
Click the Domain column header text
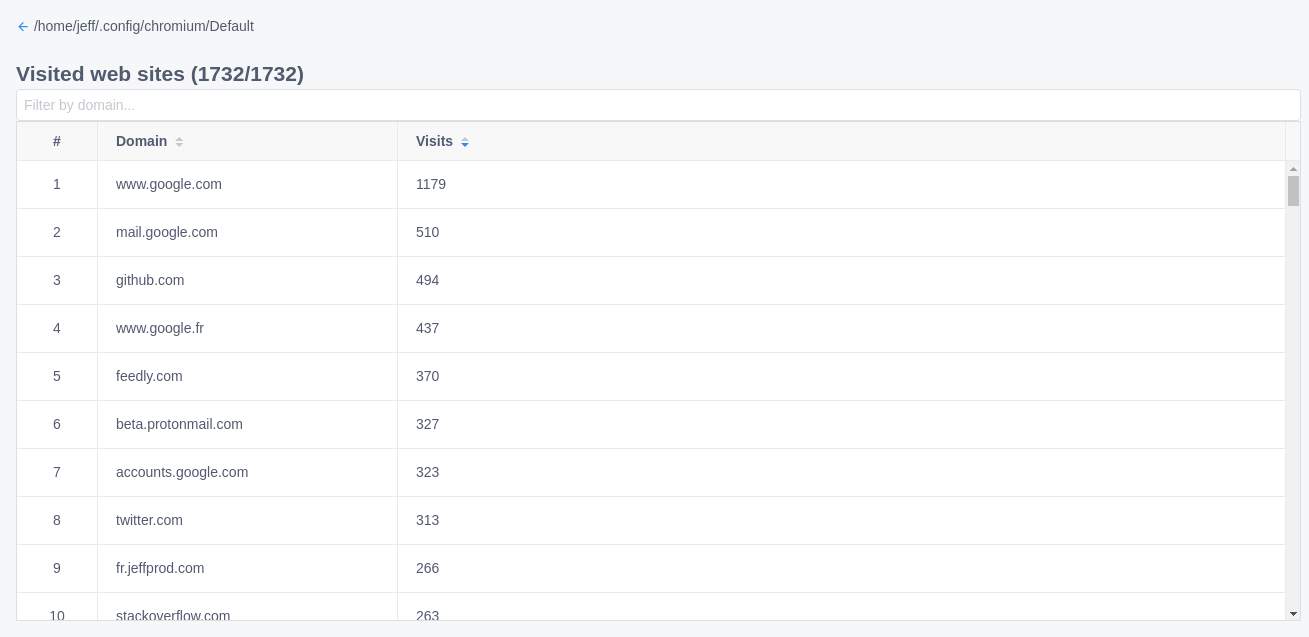click(141, 141)
